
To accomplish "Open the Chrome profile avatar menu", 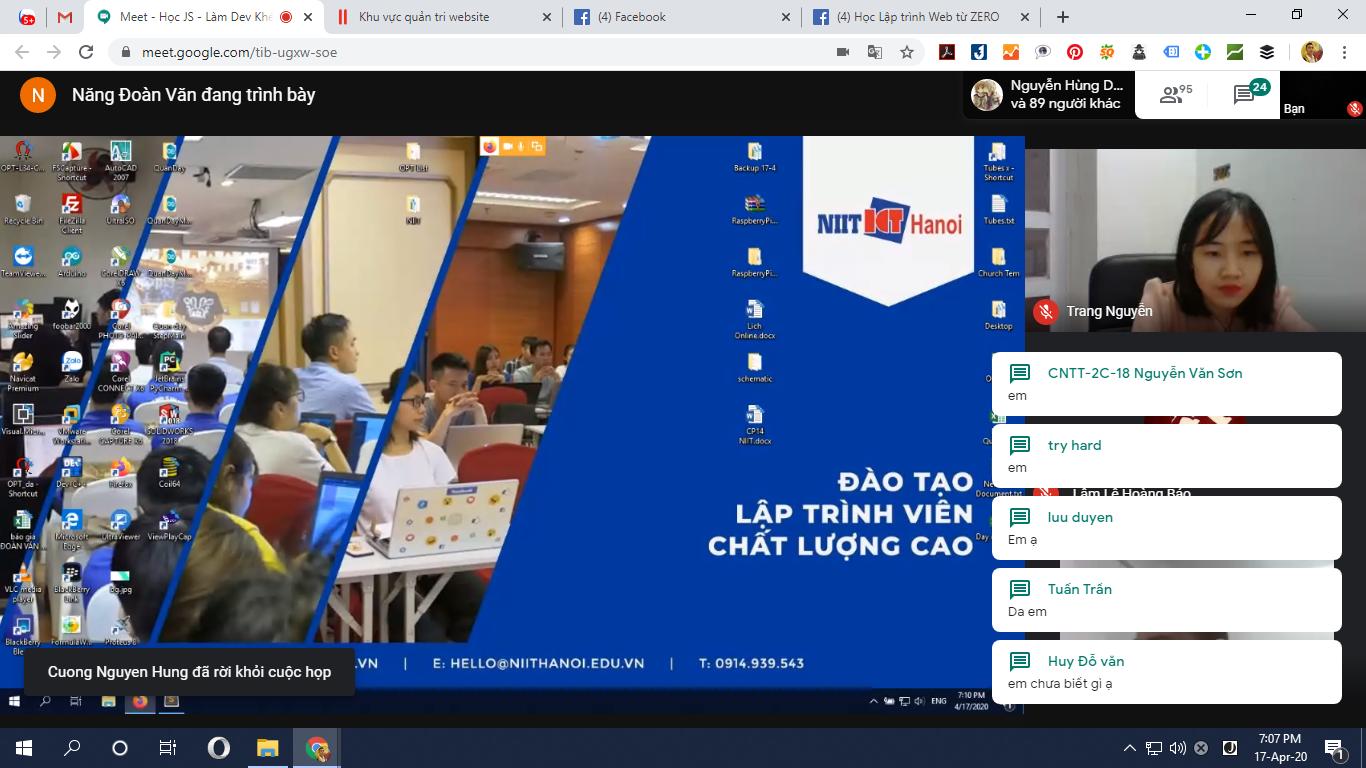I will 1312,52.
